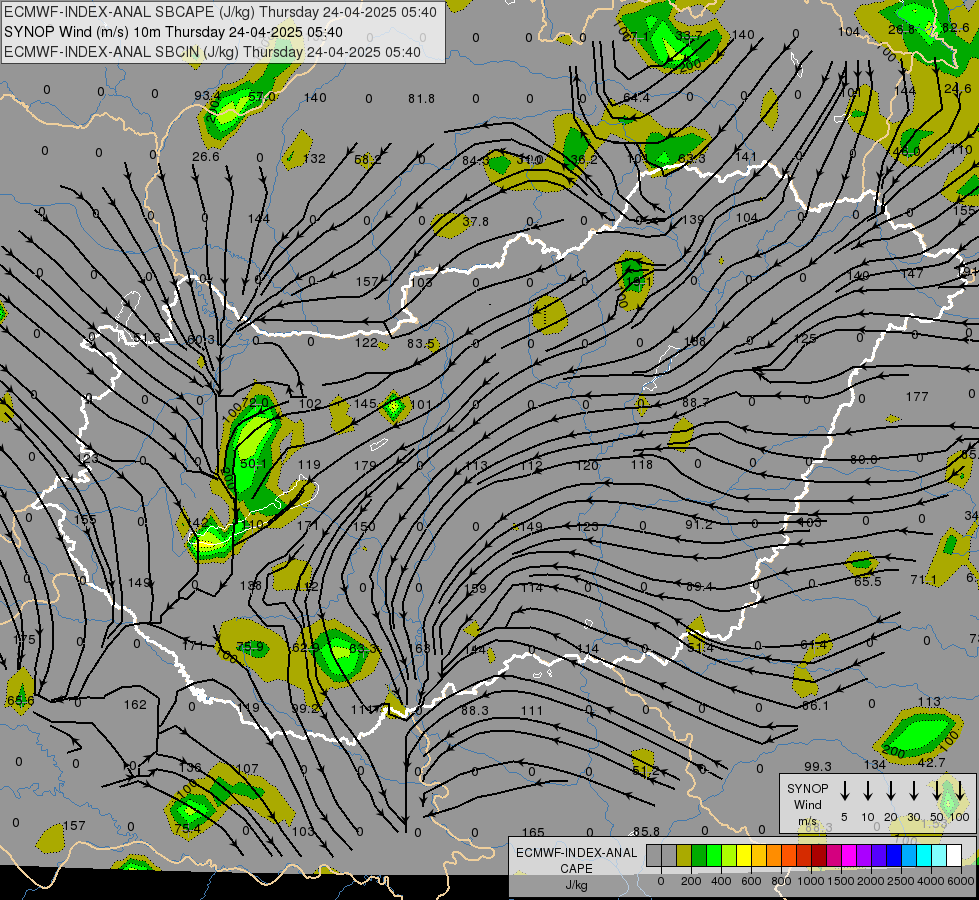This screenshot has height=900, width=979.
Task: Click the 83.3 value on the map
Action: click(x=363, y=649)
